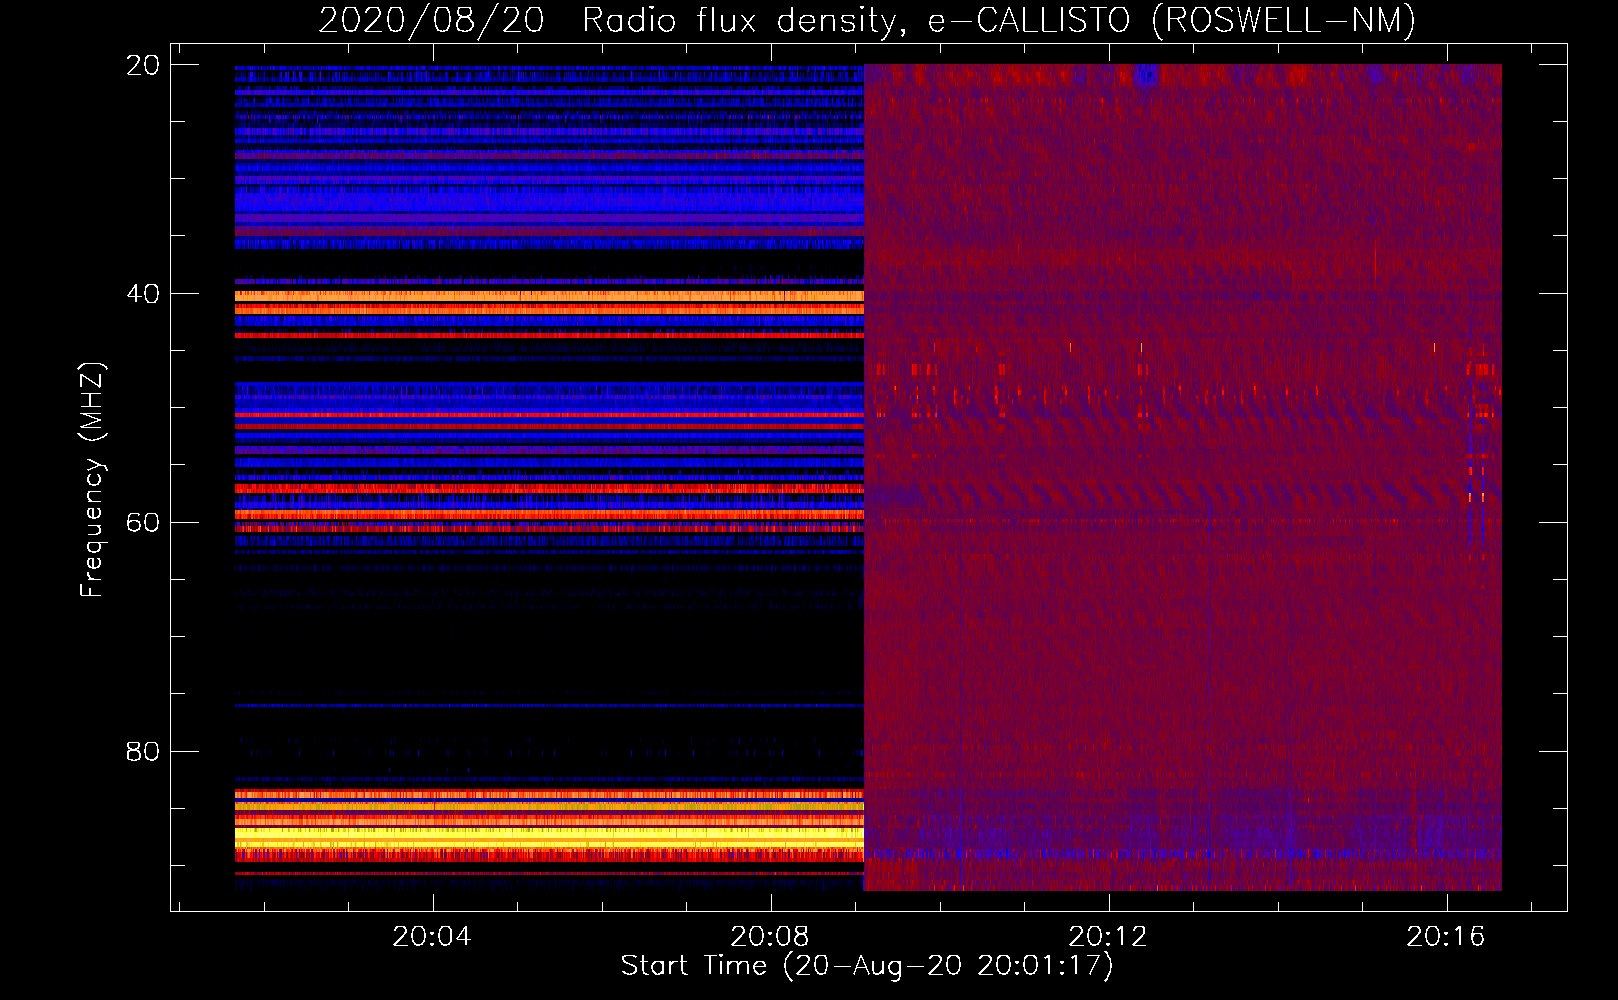Click the plot title 'Radio flux density, e-CALLISTO (ROSWELL-NM)'
The image size is (1618, 1000).
click(x=999, y=20)
